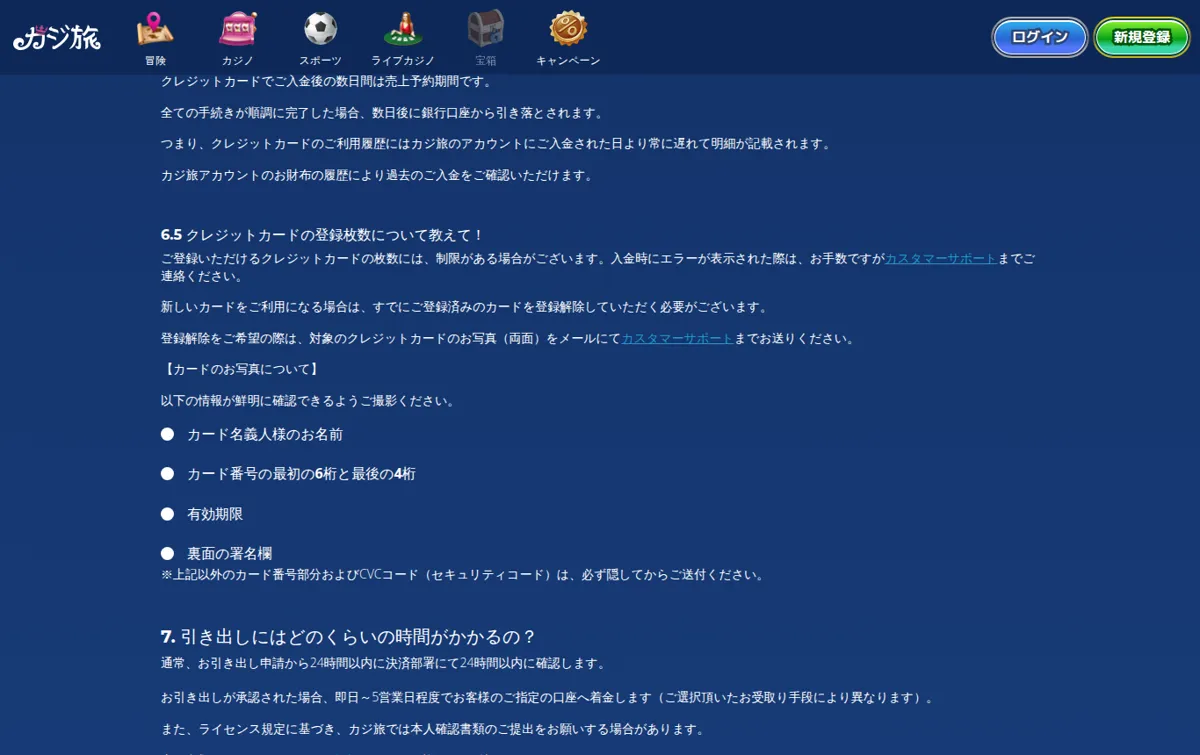
Task: Click the paragraph starting 新しいカードをご利用になる場合
Action: pyautogui.click(x=465, y=307)
